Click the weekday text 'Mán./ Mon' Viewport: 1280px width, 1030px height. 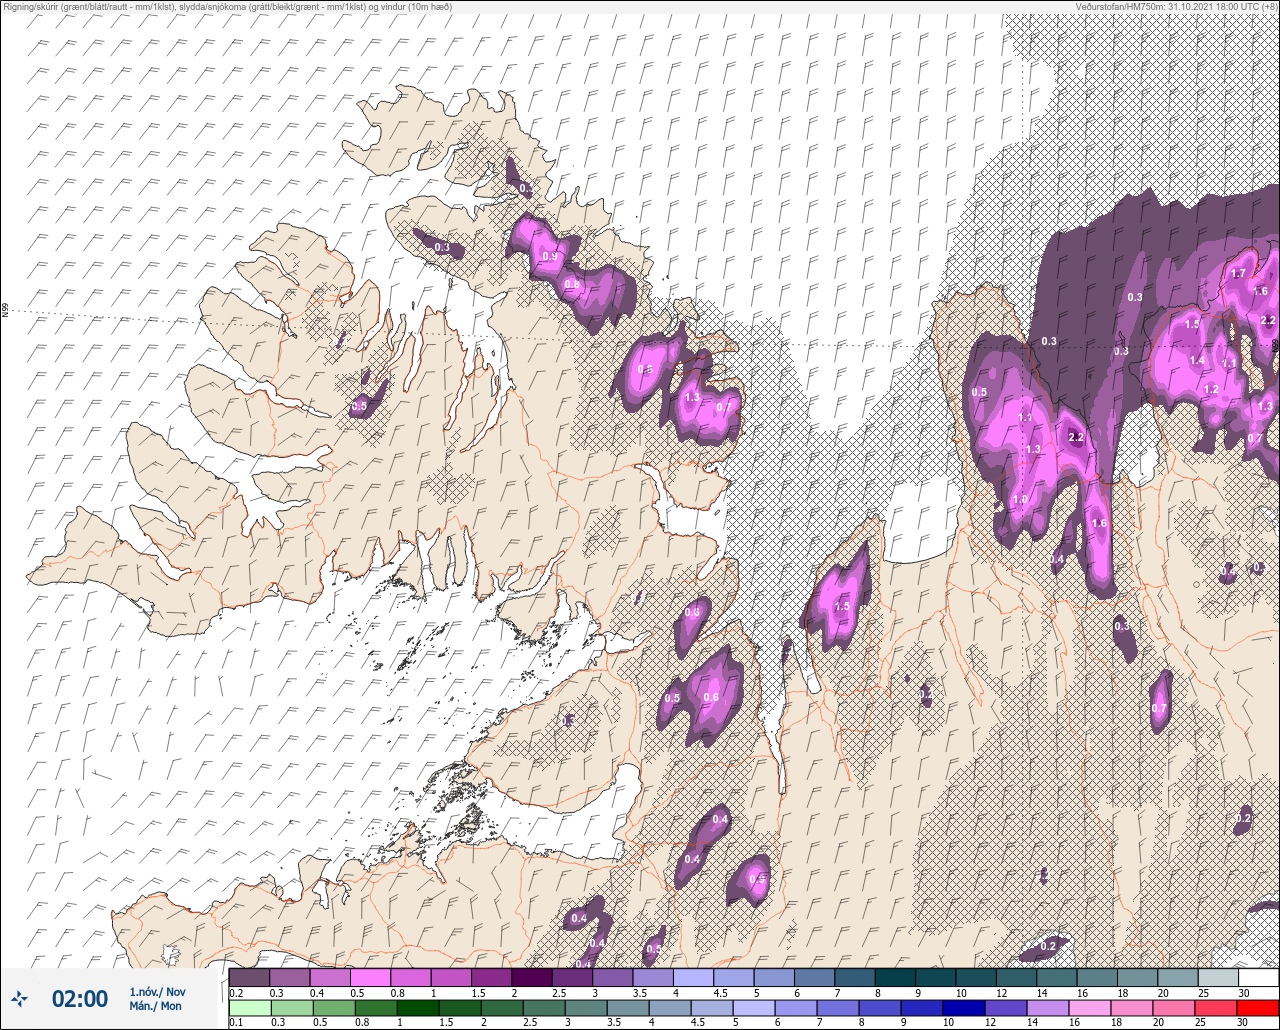tap(156, 1006)
